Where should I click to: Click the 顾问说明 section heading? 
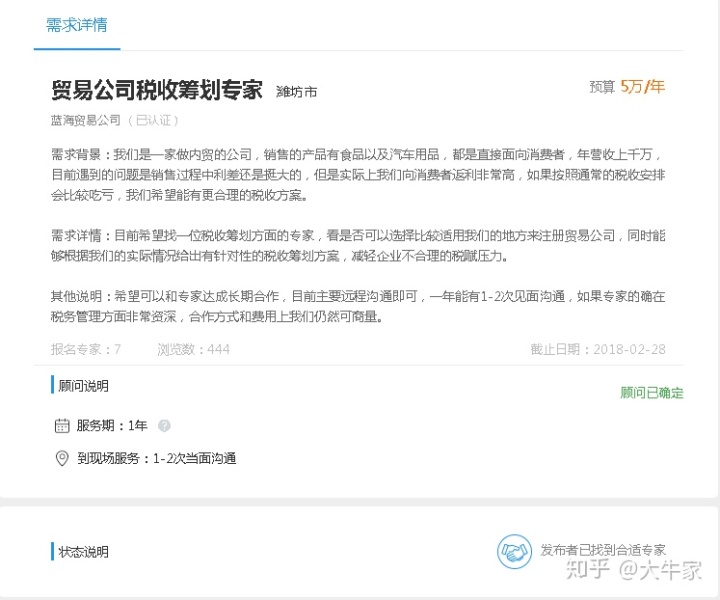click(83, 386)
